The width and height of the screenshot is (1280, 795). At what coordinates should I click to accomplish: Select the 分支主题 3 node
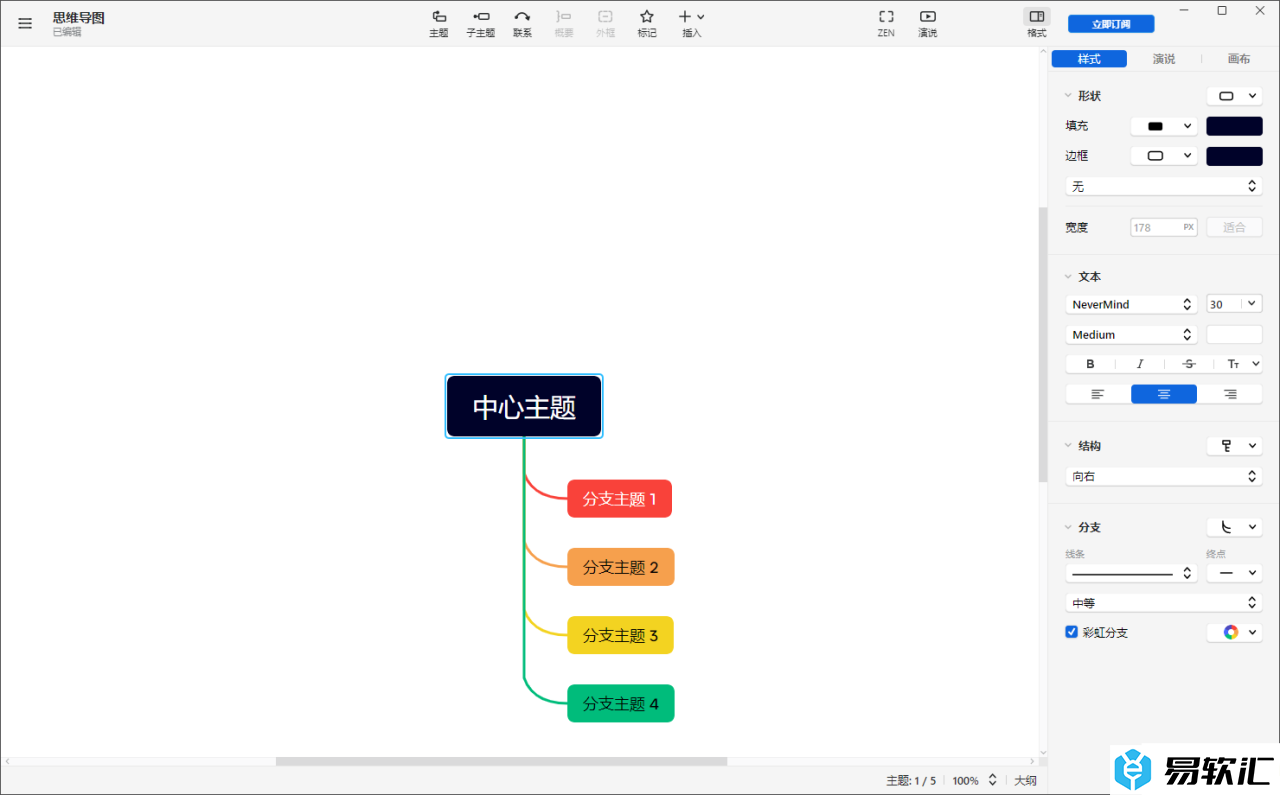(620, 635)
